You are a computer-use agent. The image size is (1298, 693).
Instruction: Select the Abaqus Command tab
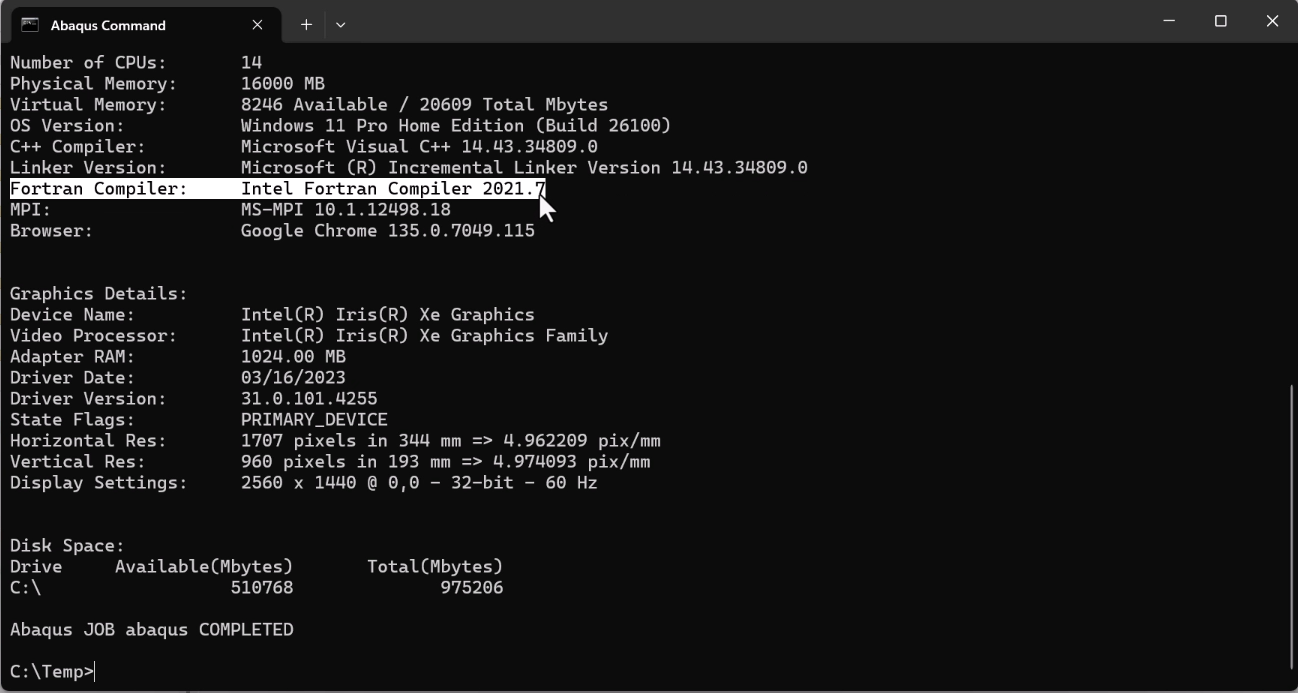[120, 25]
